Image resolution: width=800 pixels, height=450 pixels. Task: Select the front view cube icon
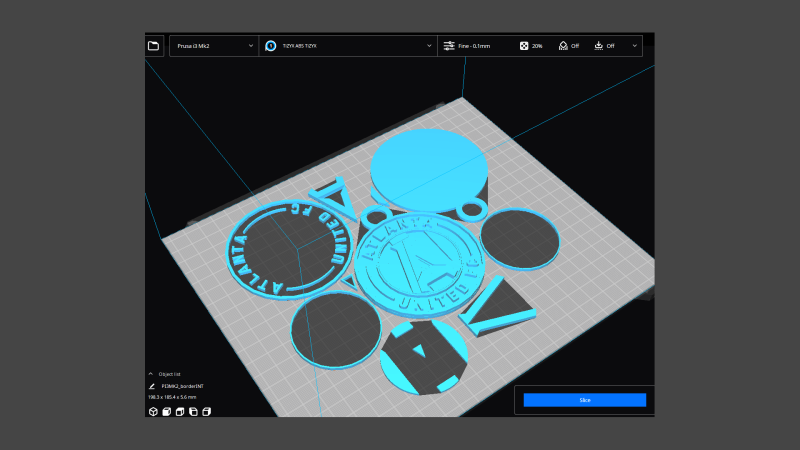pyautogui.click(x=166, y=411)
